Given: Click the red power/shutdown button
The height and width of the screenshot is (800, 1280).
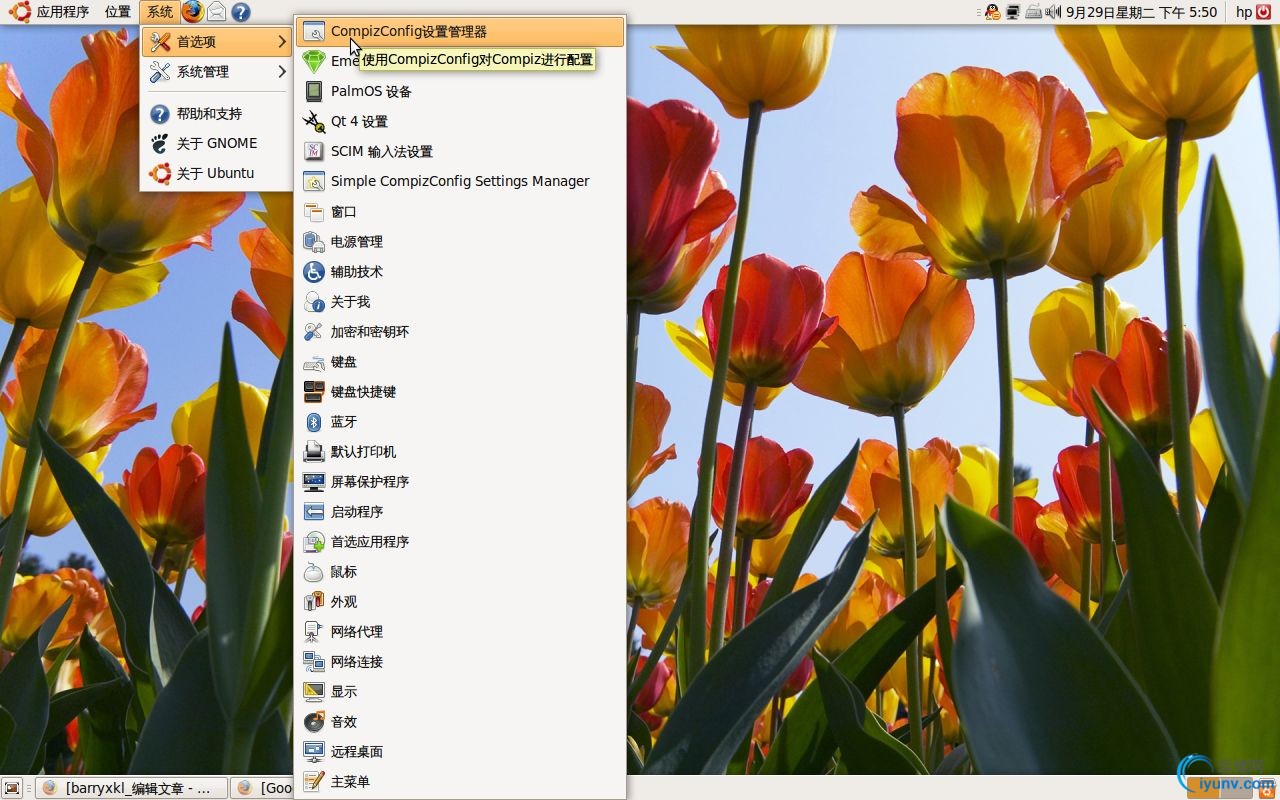Looking at the screenshot, I should pos(1266,12).
